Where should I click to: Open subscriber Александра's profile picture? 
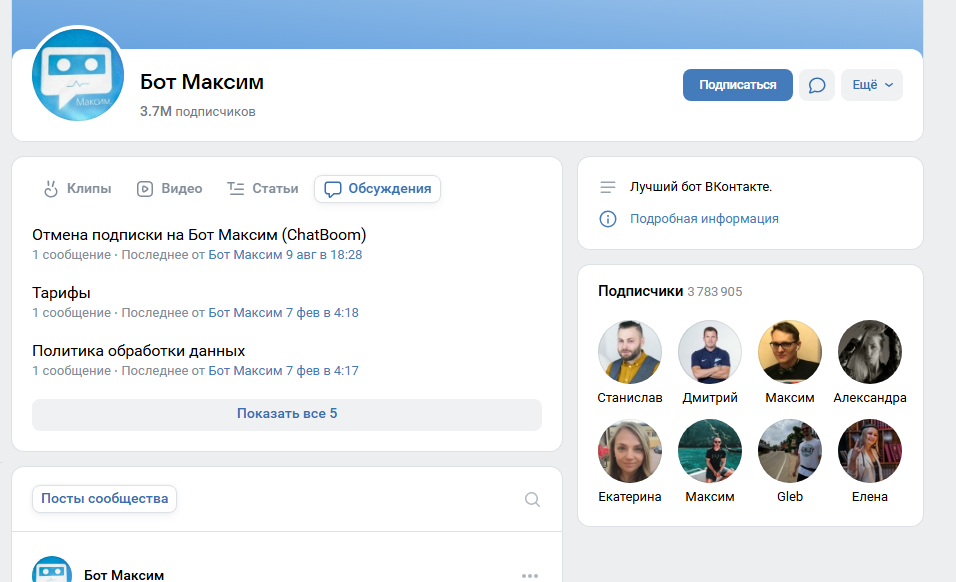869,352
